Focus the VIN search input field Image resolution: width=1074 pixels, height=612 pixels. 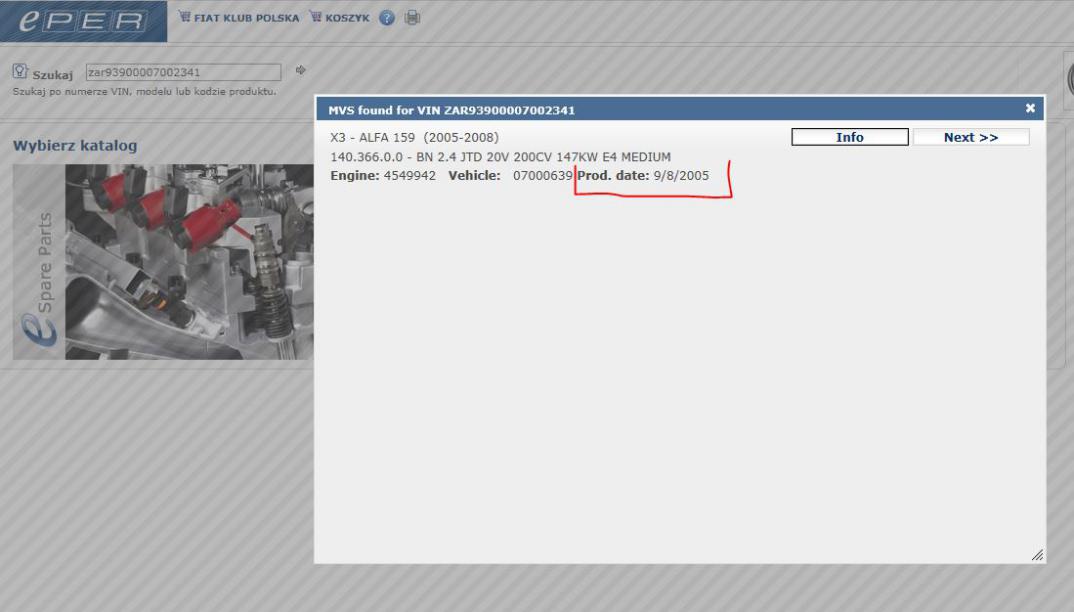[x=184, y=72]
